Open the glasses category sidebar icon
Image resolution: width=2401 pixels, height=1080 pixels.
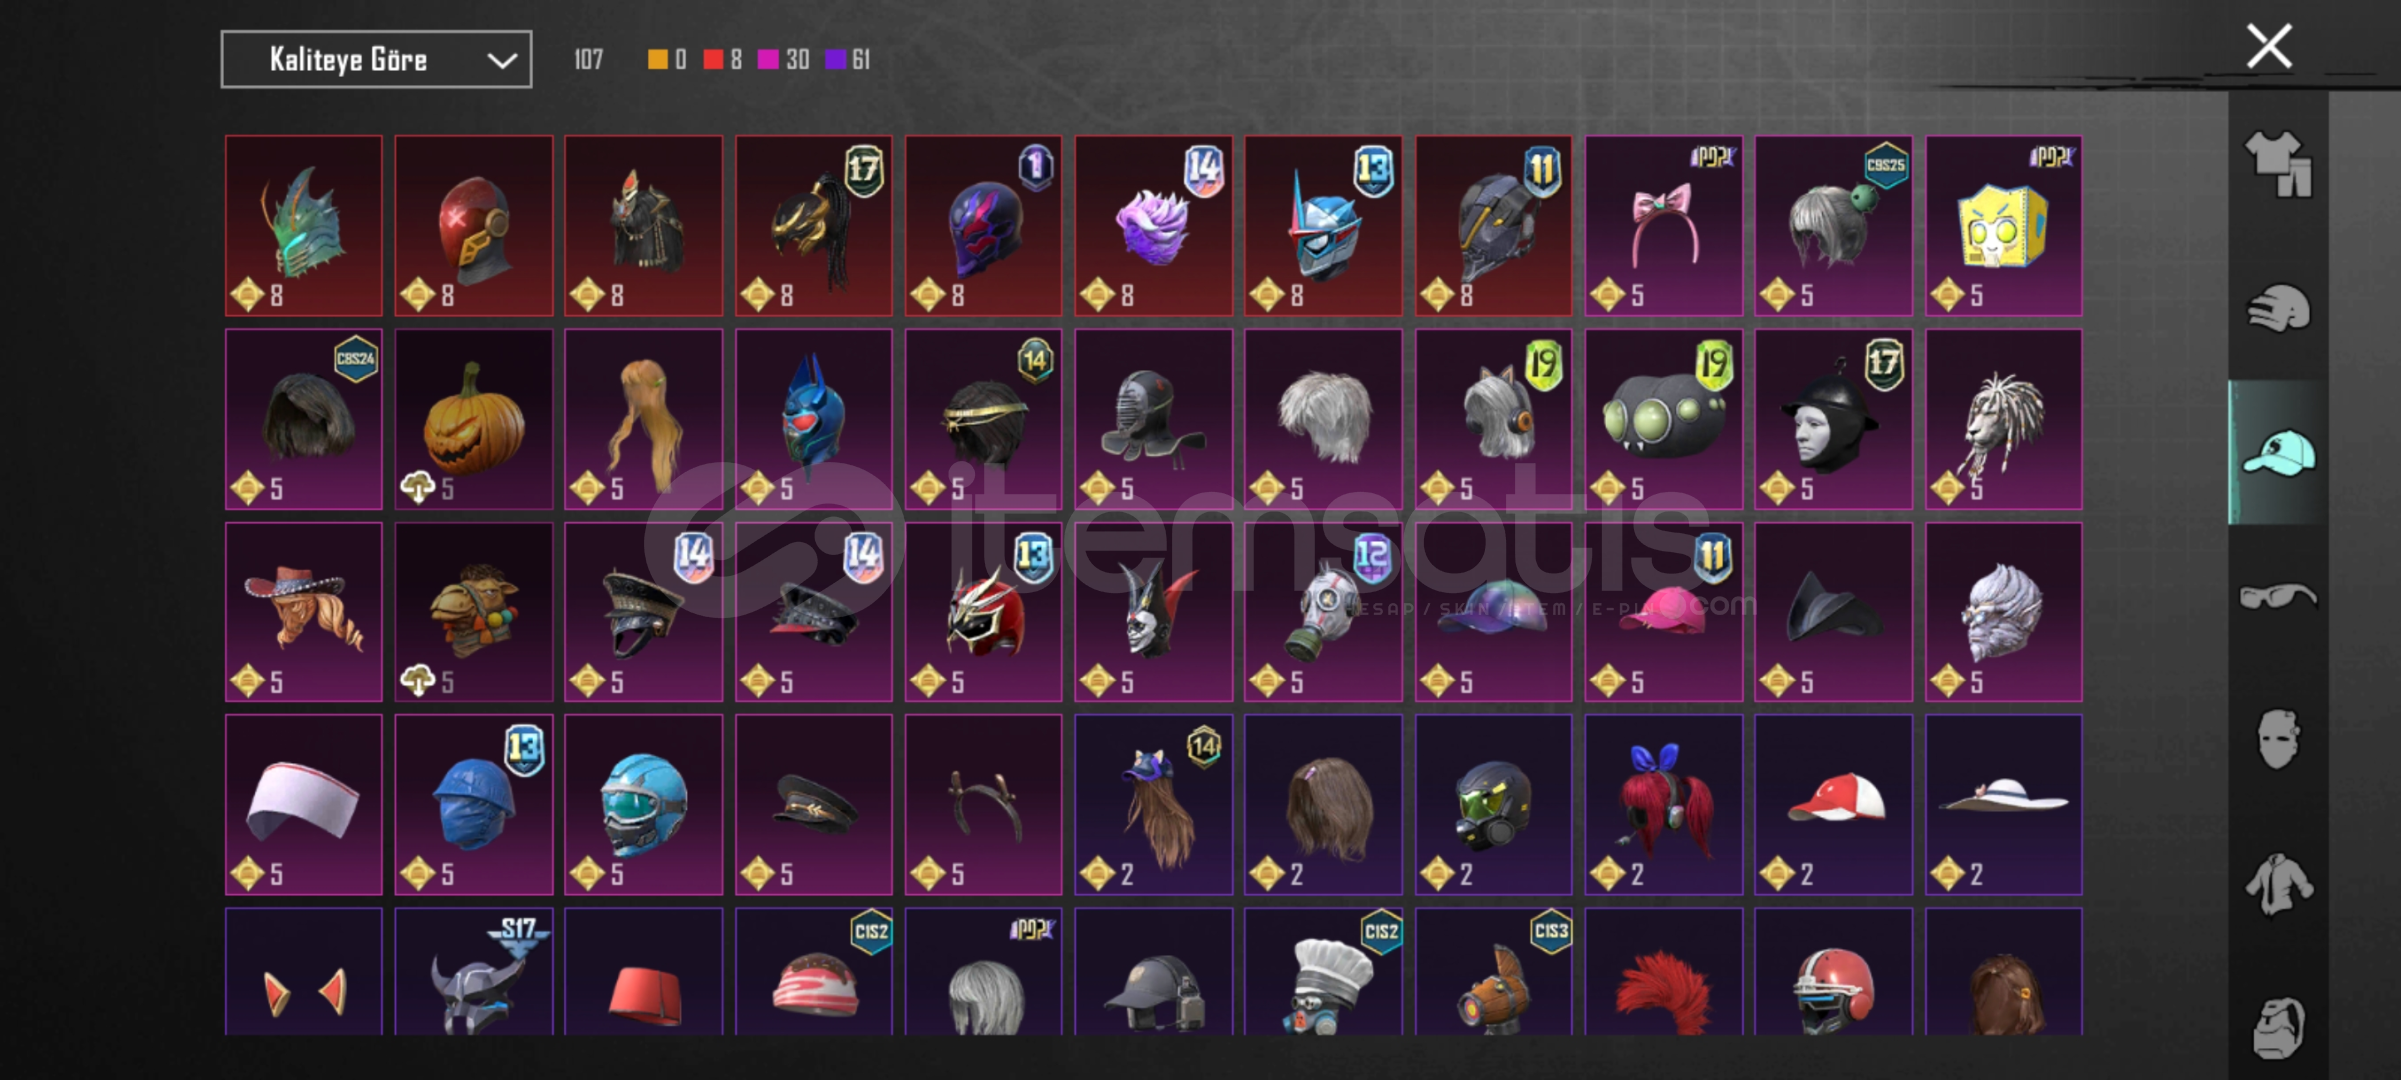2278,597
